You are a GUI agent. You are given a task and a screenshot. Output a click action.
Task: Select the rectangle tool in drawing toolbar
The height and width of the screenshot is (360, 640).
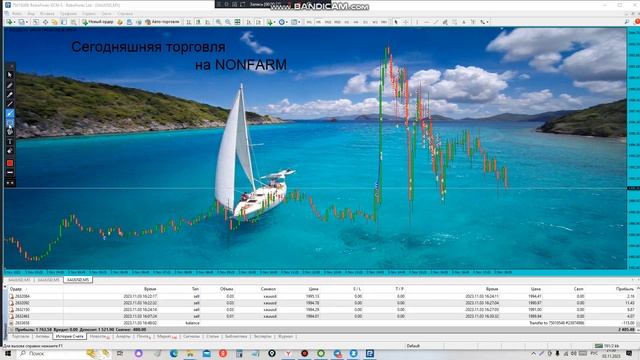[10, 122]
